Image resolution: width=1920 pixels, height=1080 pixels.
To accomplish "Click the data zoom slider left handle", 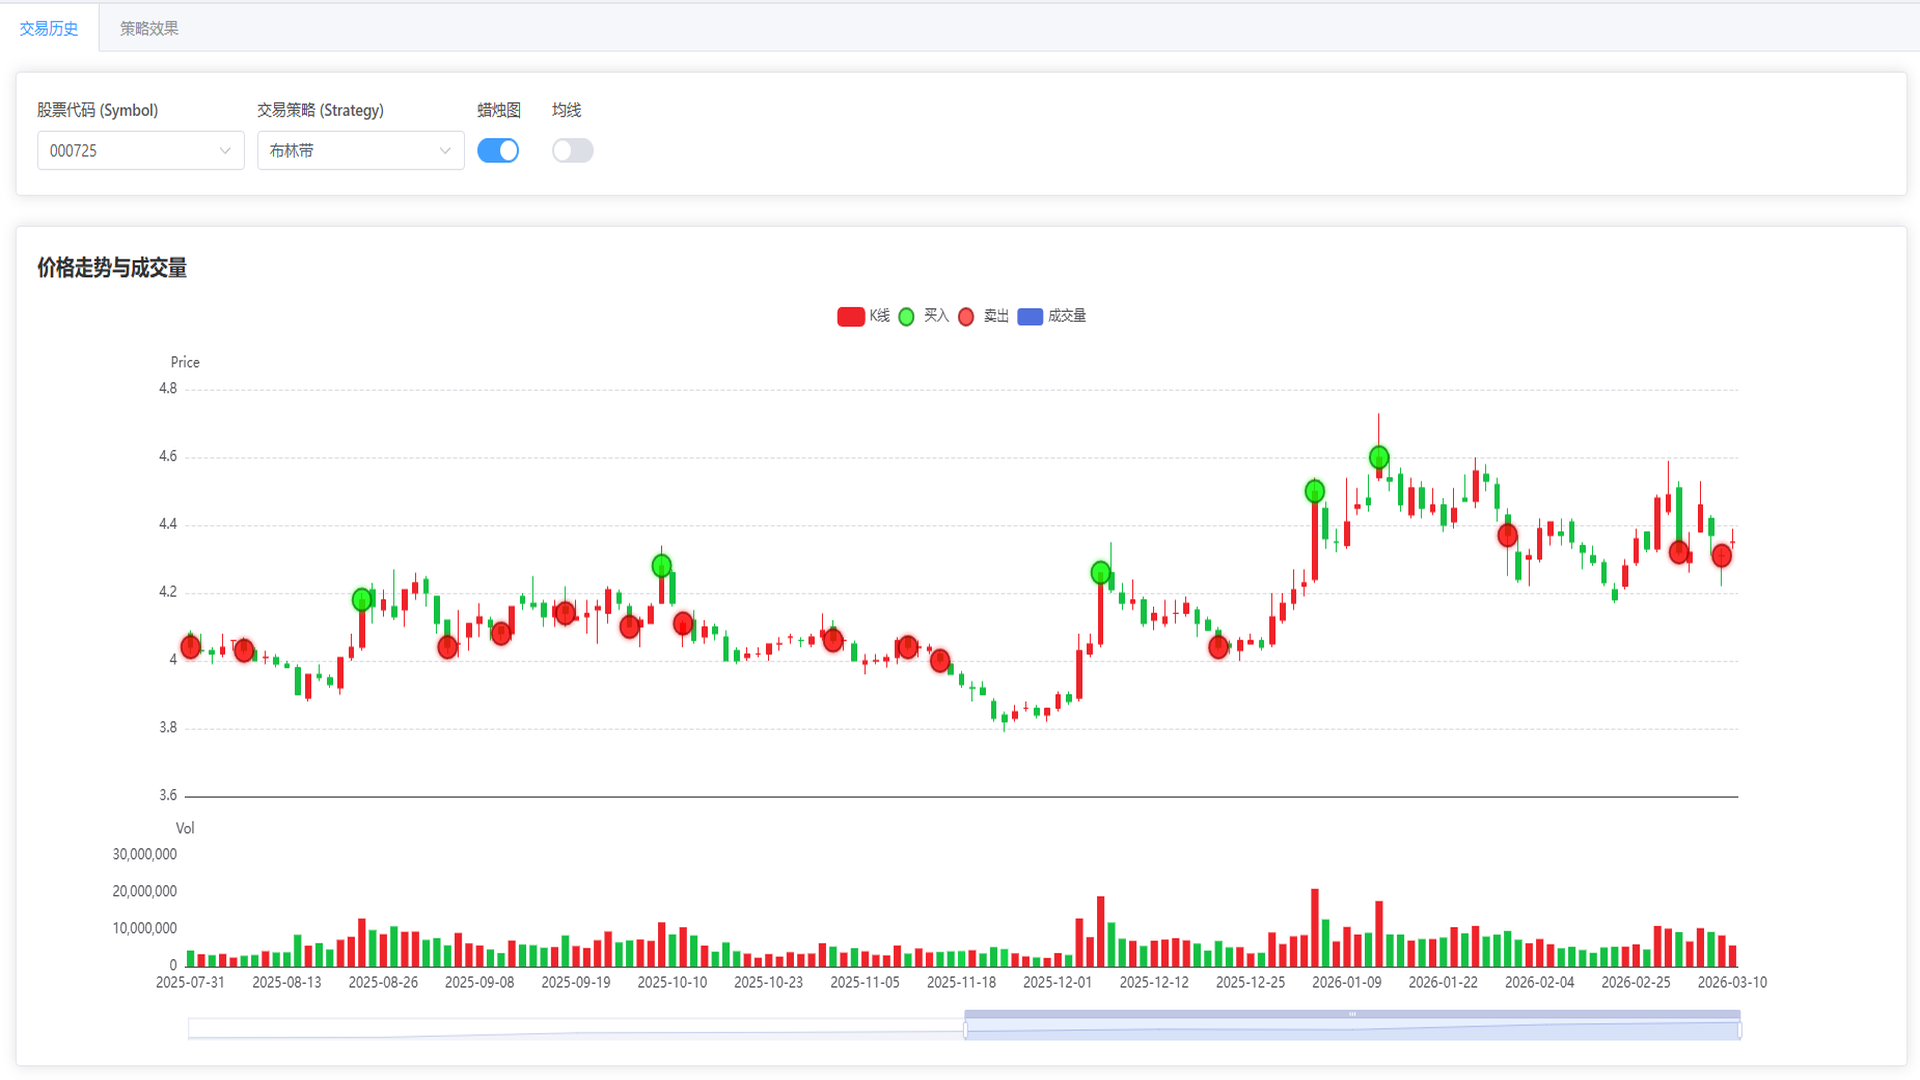I will (965, 1030).
